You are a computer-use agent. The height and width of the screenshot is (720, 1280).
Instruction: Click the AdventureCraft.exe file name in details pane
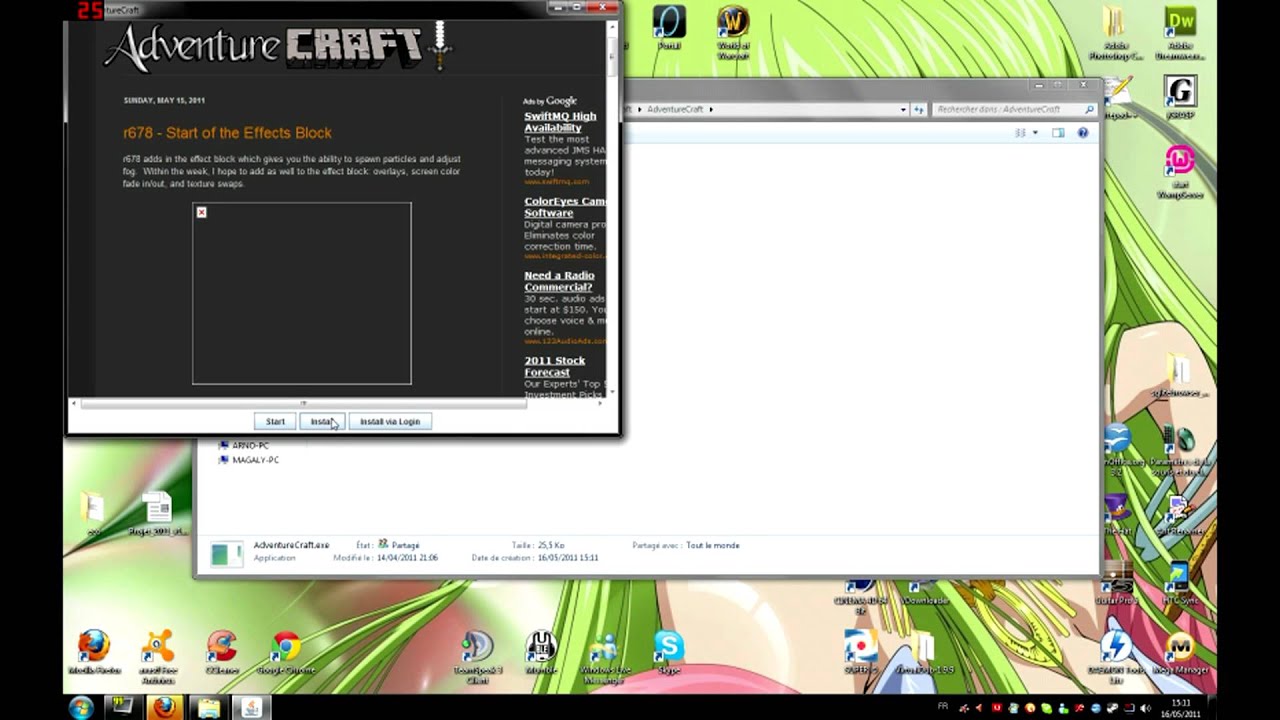tap(291, 545)
